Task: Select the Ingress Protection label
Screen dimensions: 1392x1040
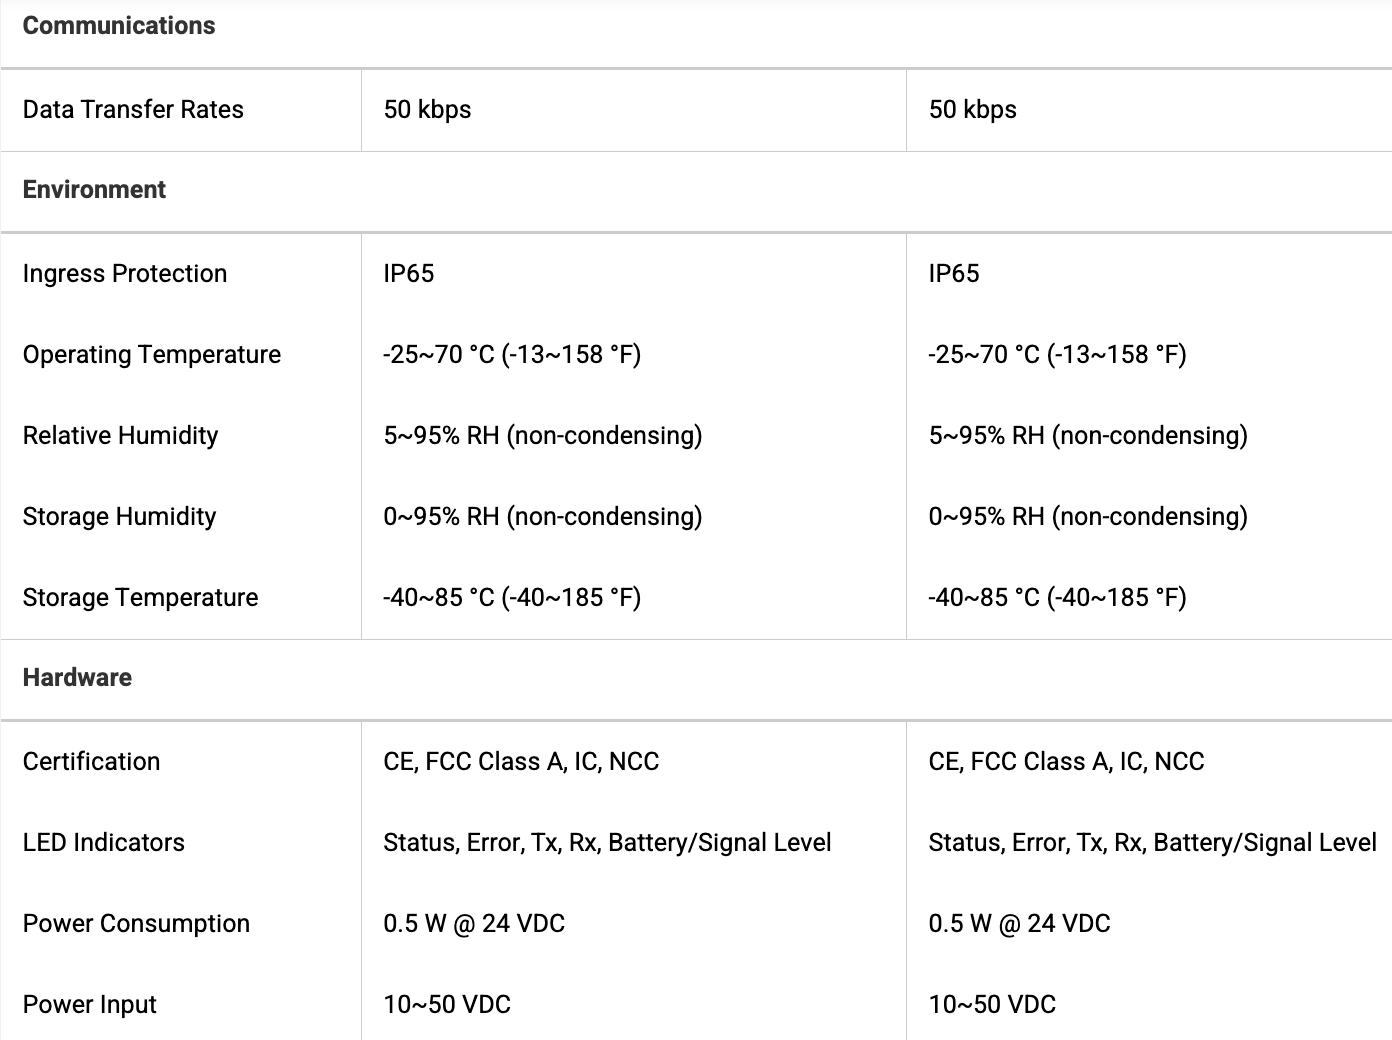Action: click(x=125, y=274)
